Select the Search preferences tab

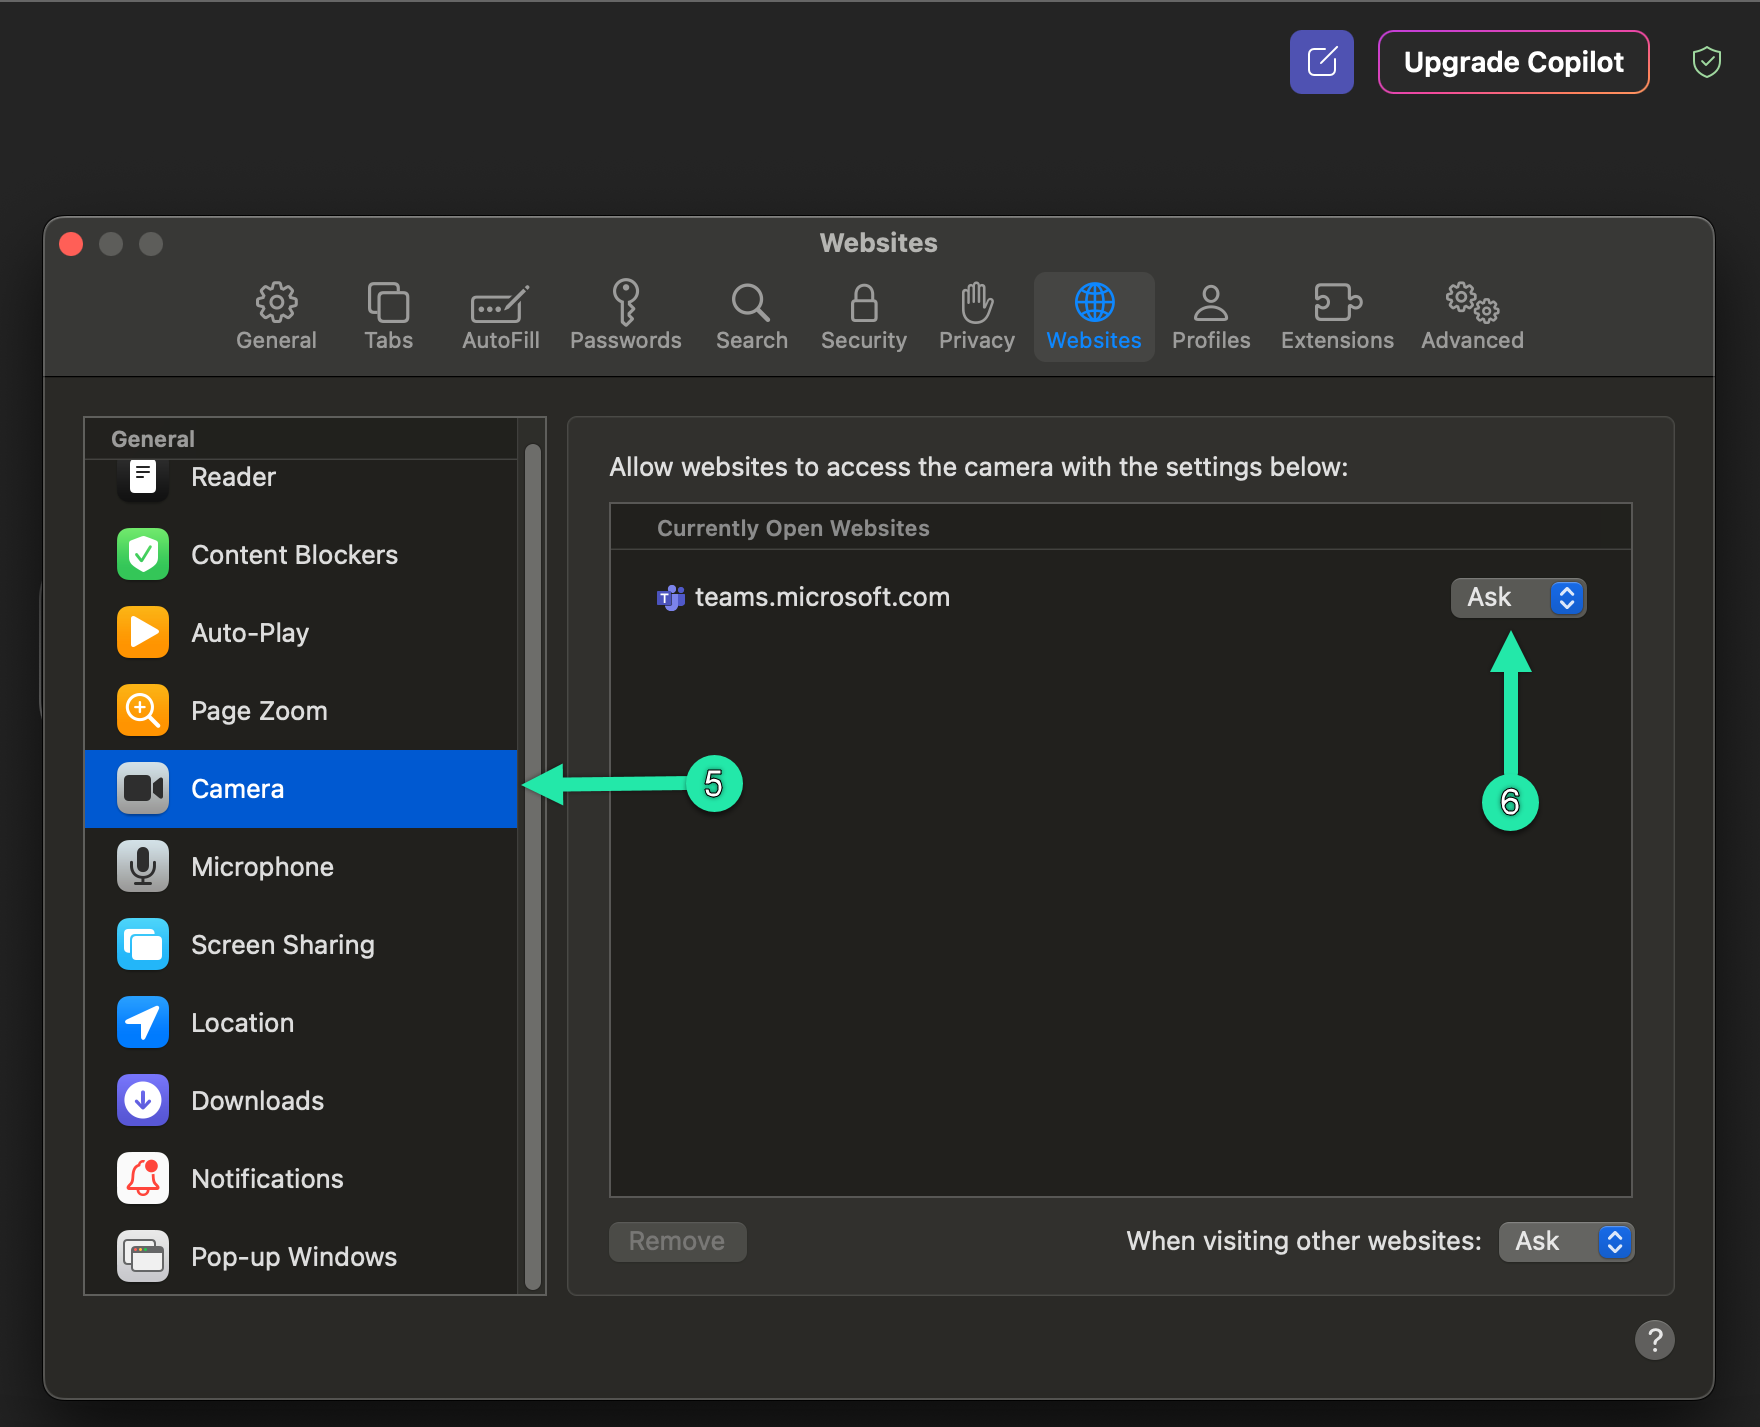[x=751, y=316]
